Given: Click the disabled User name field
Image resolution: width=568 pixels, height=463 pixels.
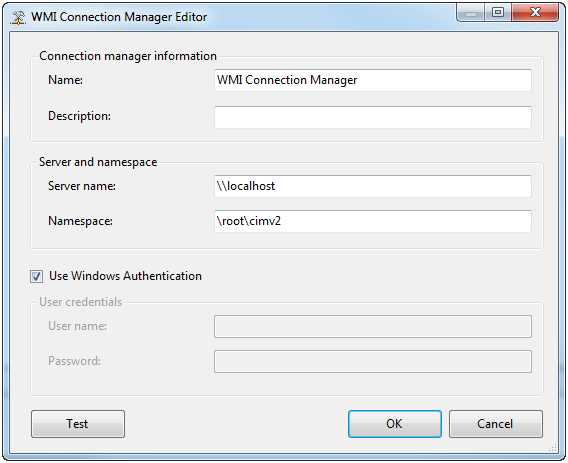Looking at the screenshot, I should [x=373, y=326].
